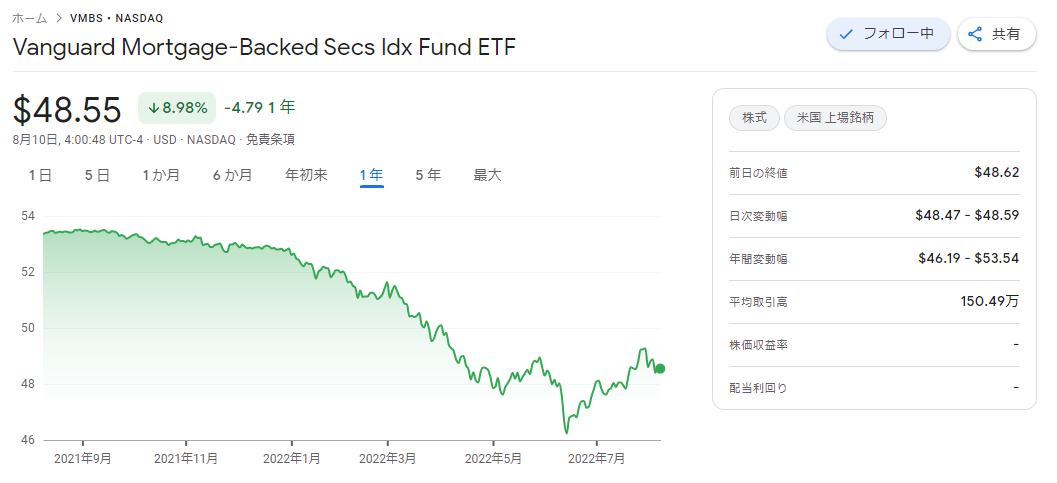Click the 株式 category chip
This screenshot has height=483, width=1057.
[x=754, y=118]
